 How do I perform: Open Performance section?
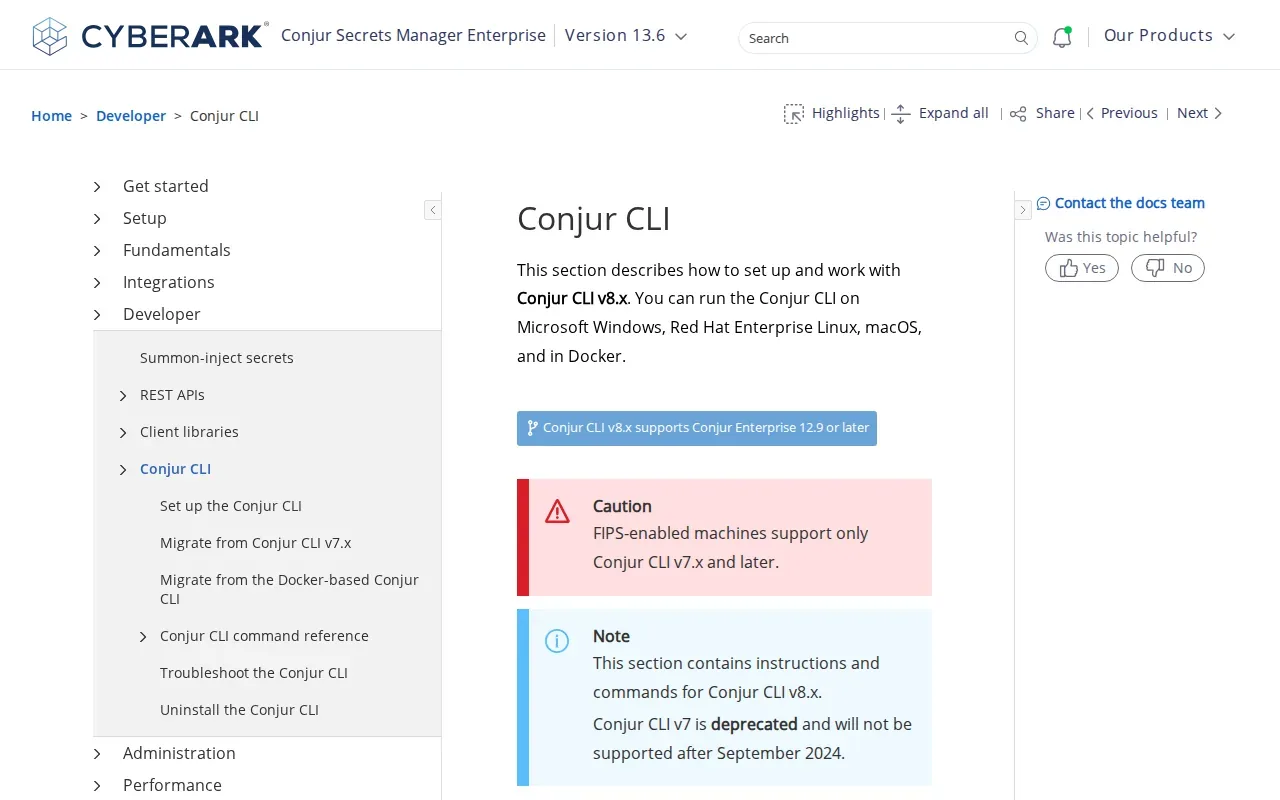pyautogui.click(x=172, y=785)
